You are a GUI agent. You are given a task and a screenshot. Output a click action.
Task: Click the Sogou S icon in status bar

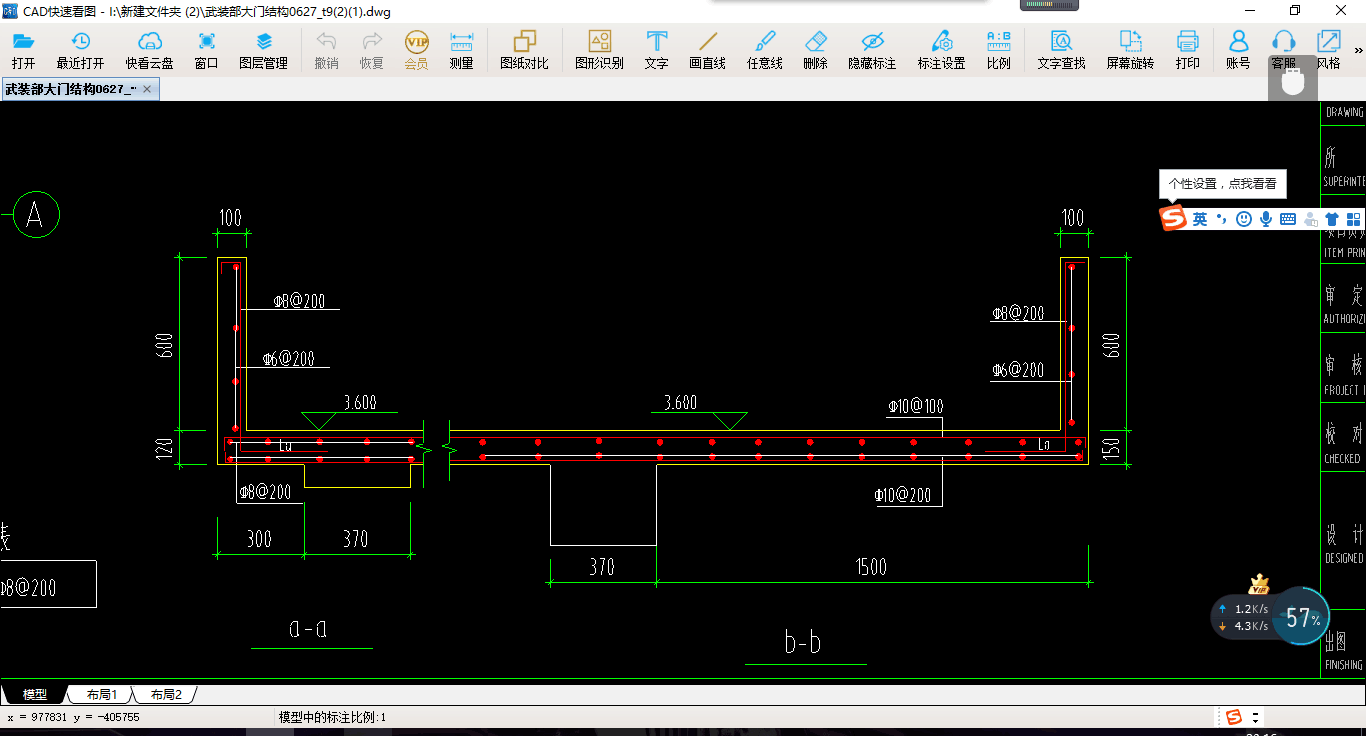[1234, 717]
